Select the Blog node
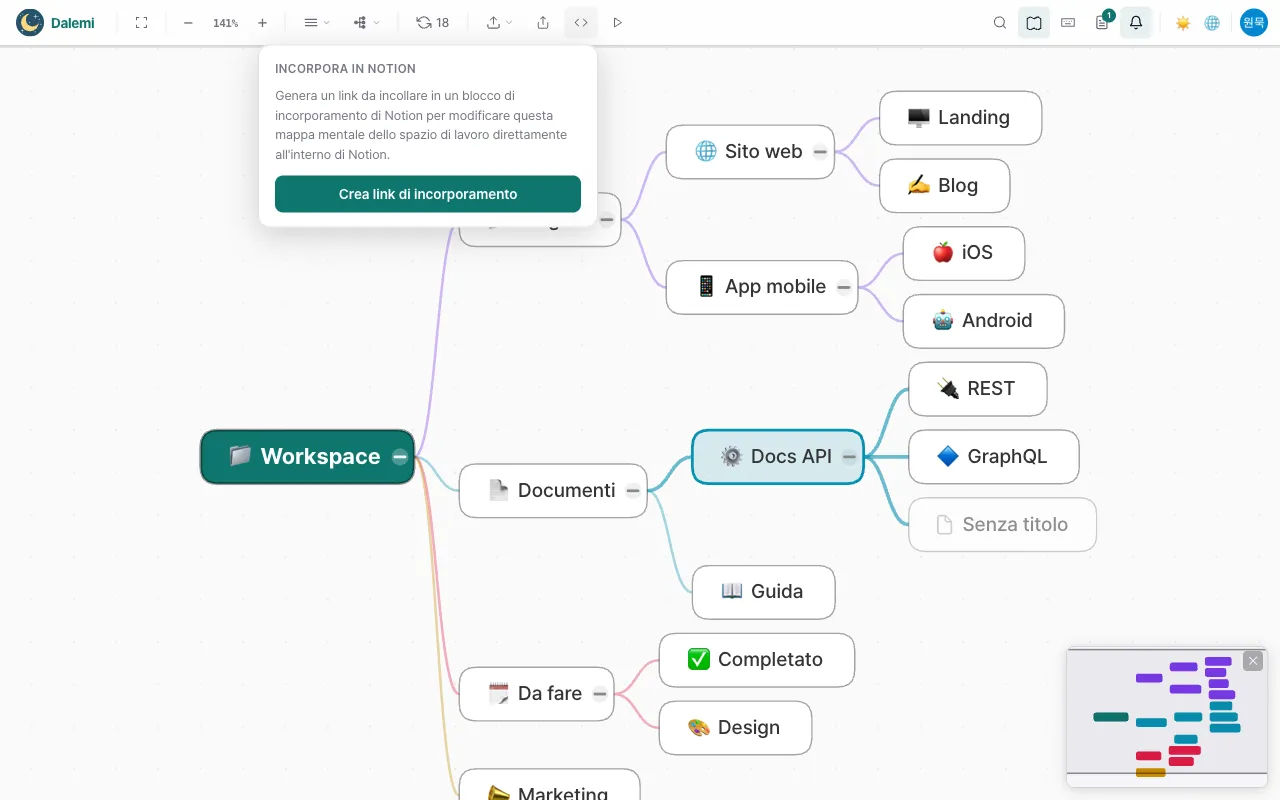Viewport: 1280px width, 800px height. tap(945, 186)
